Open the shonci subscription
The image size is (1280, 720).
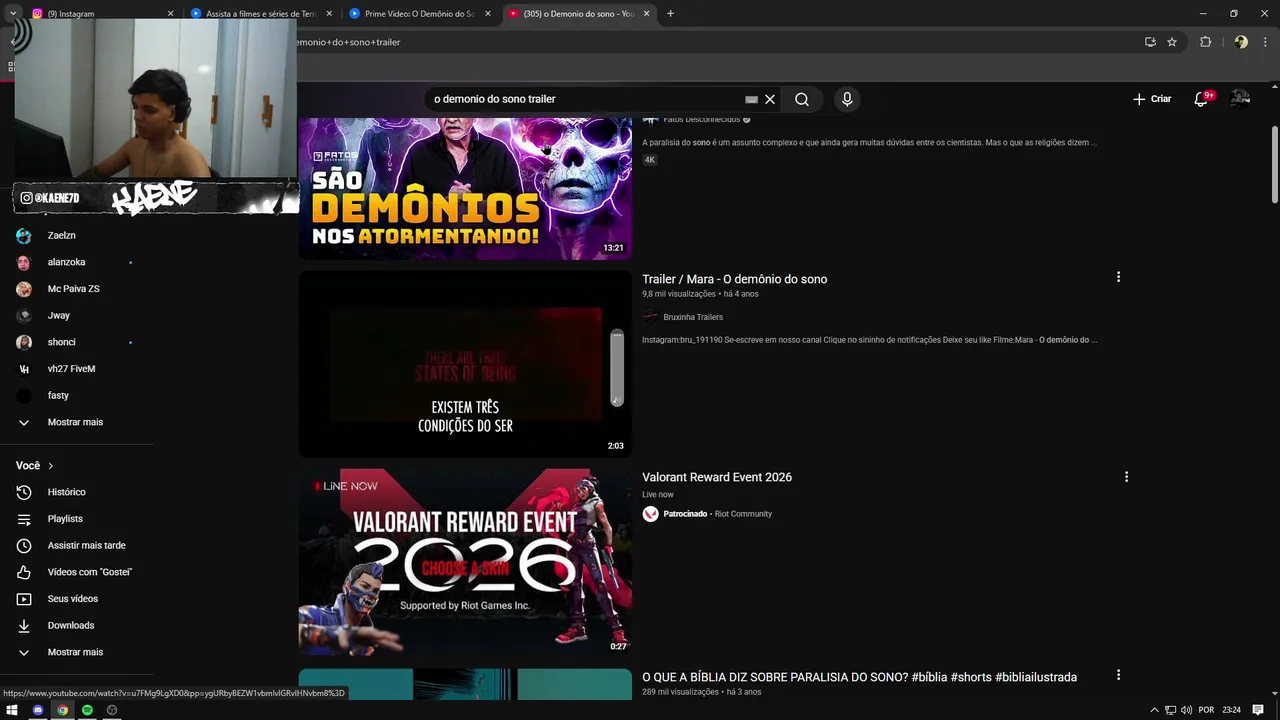[62, 342]
